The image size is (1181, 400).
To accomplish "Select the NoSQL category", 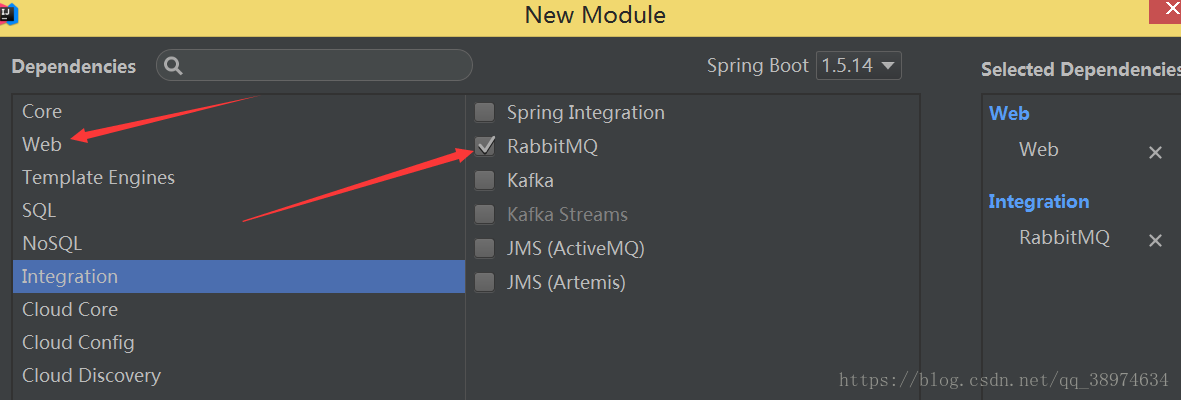I will pos(52,244).
